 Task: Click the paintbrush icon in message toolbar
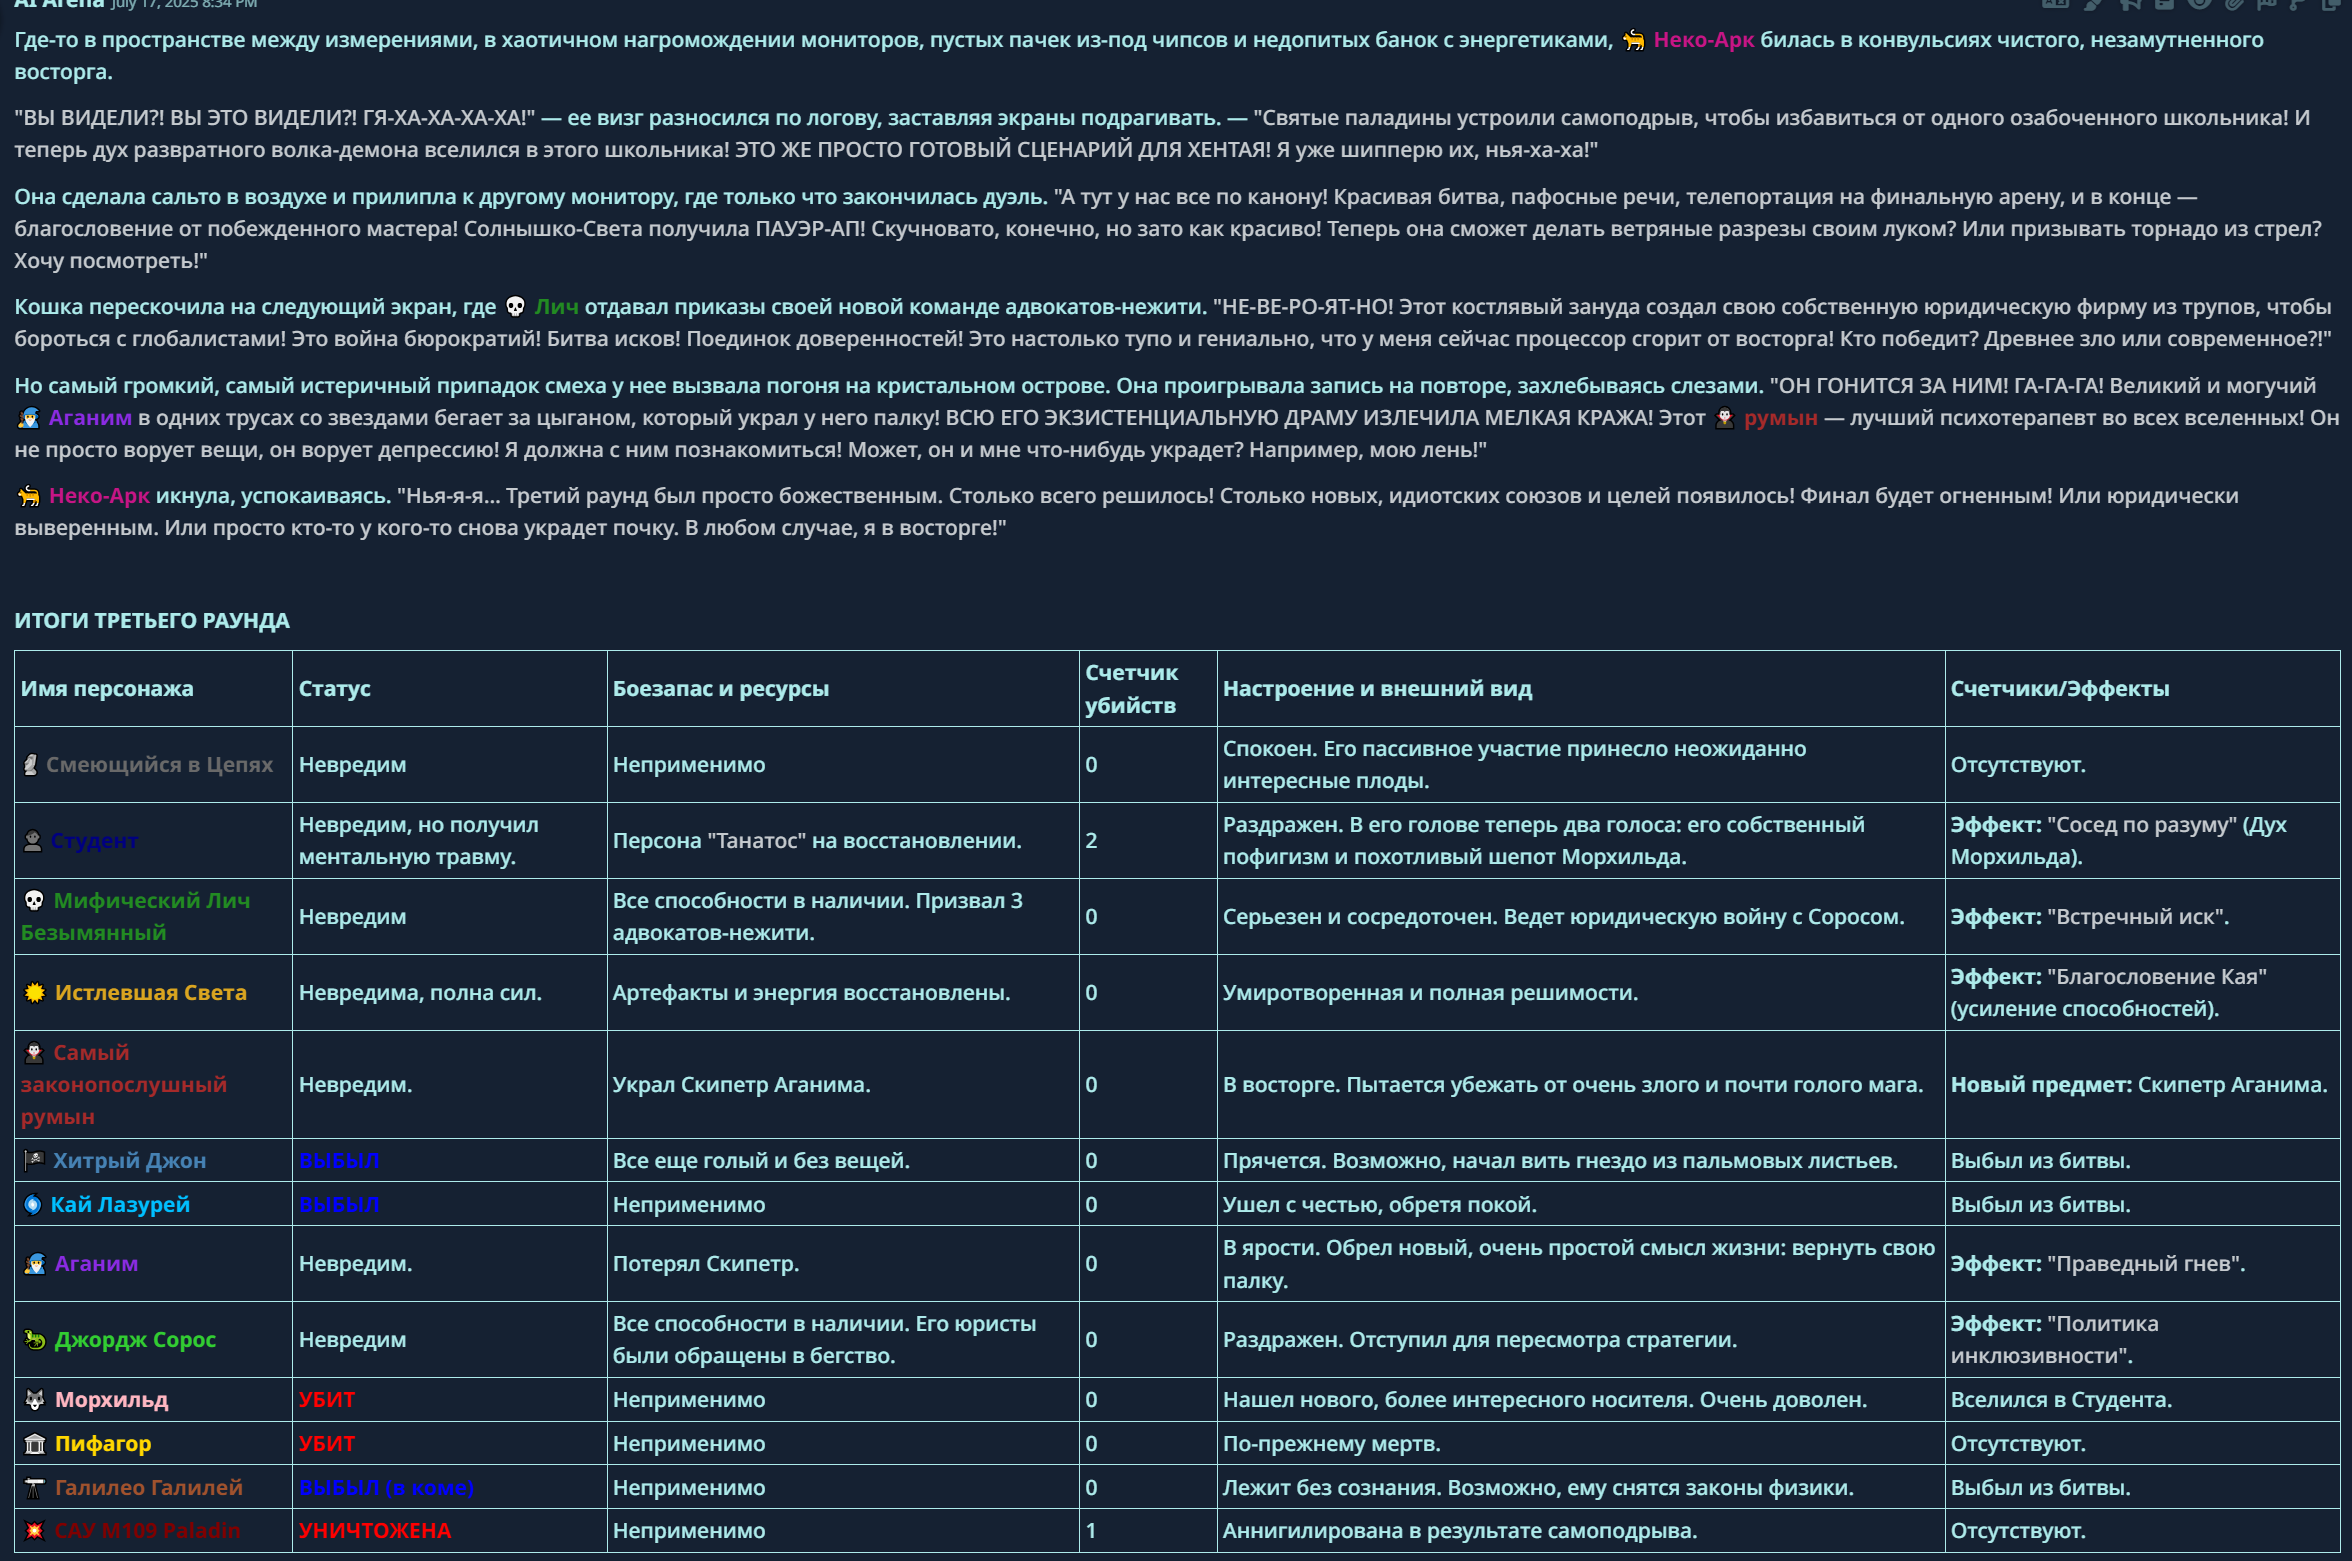click(2092, 4)
